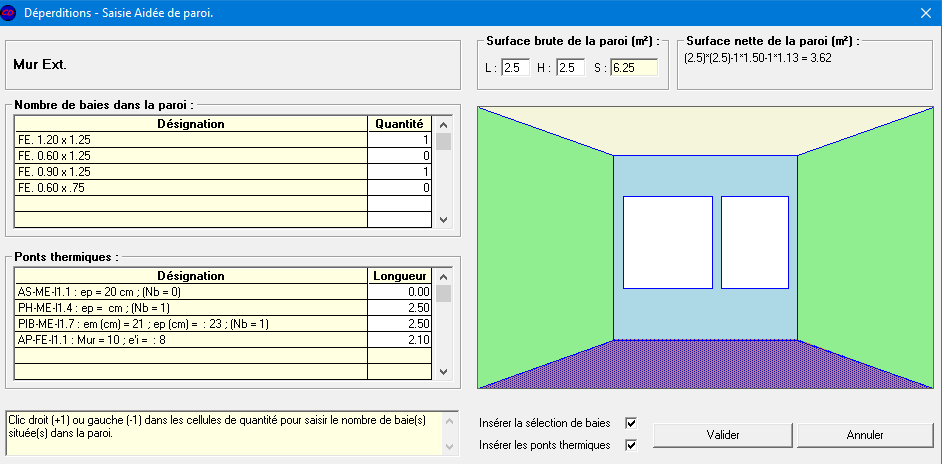Click quantity cell for FE. 0.90 x 1.25

coord(400,172)
